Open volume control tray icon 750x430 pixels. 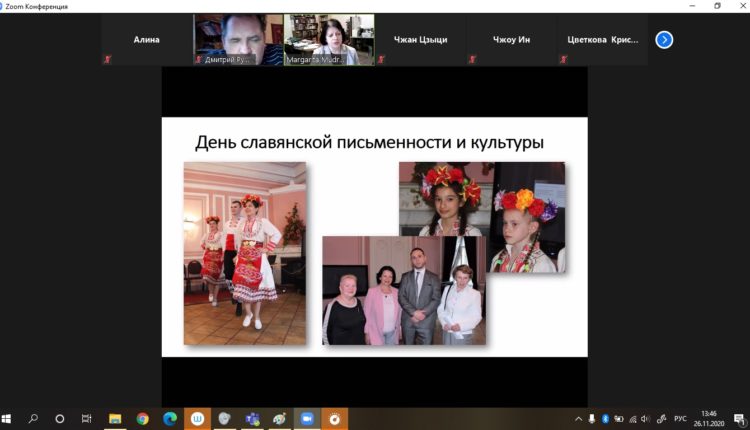click(x=646, y=419)
